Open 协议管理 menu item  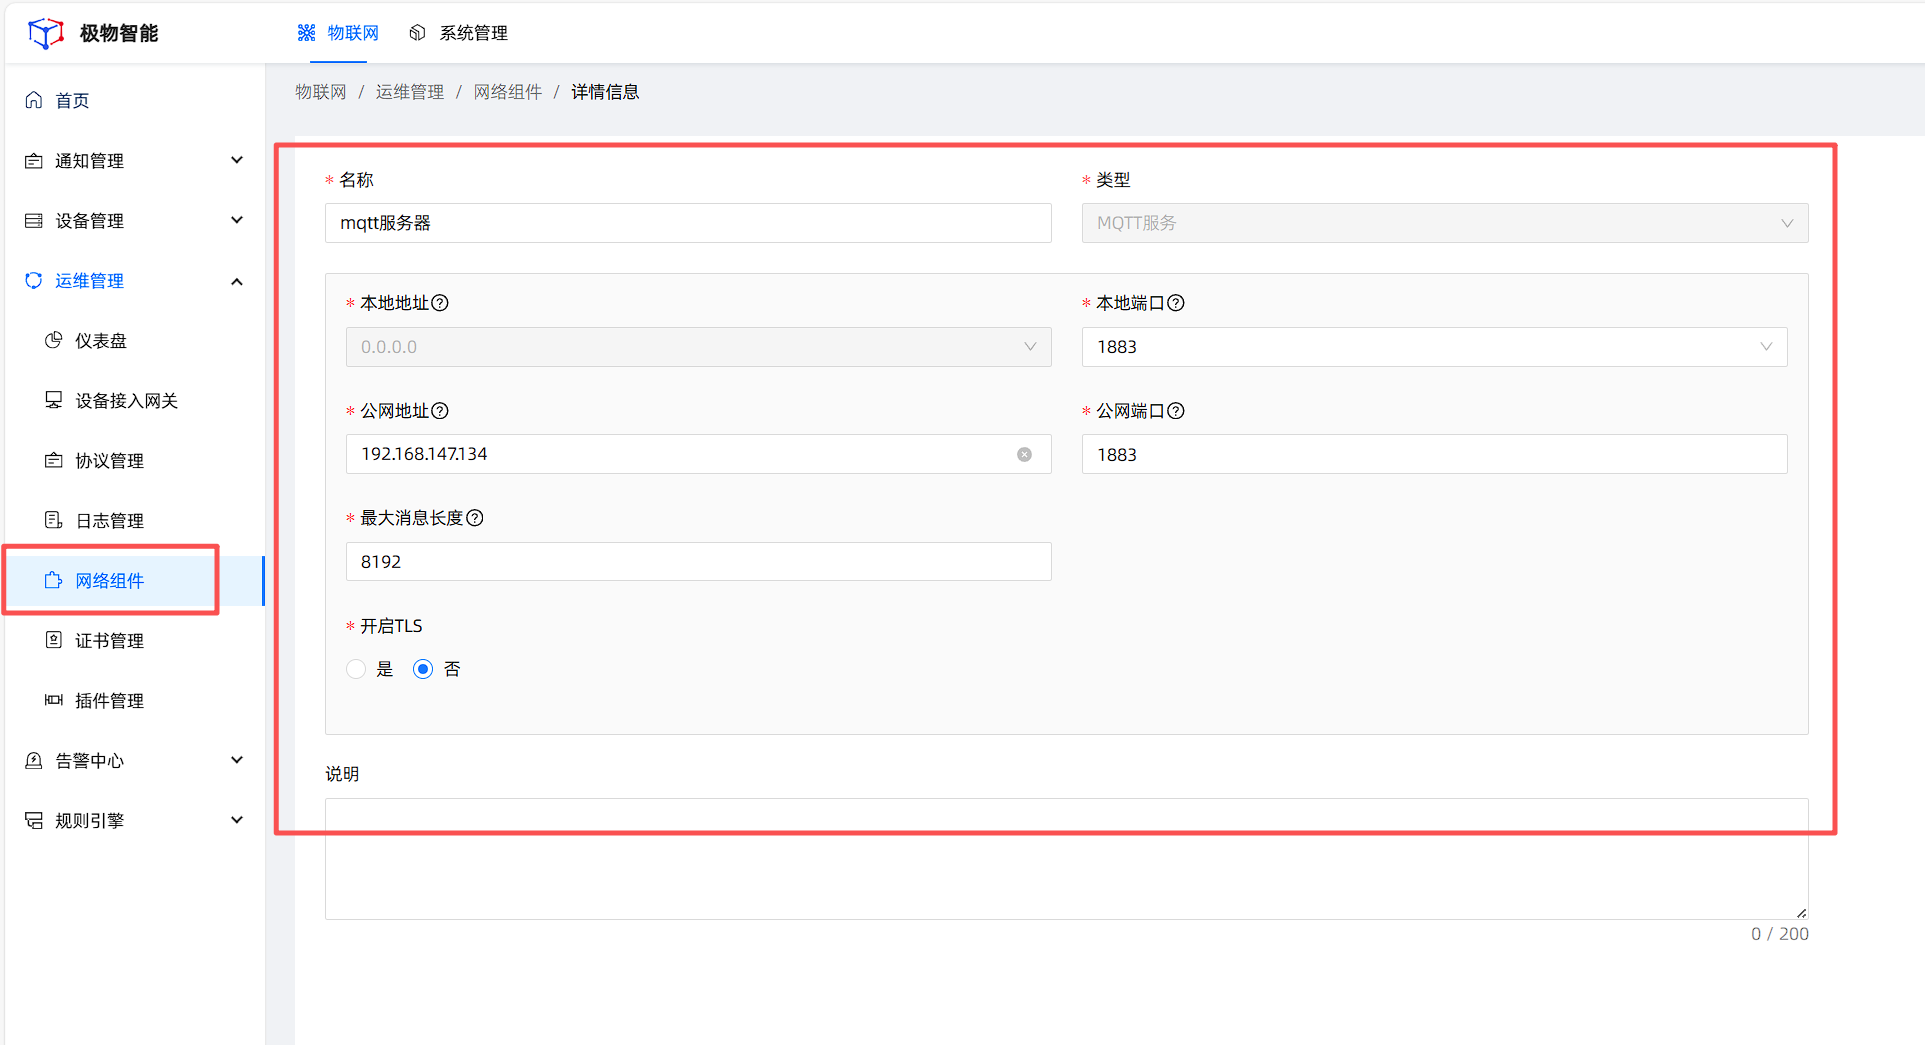tap(134, 461)
